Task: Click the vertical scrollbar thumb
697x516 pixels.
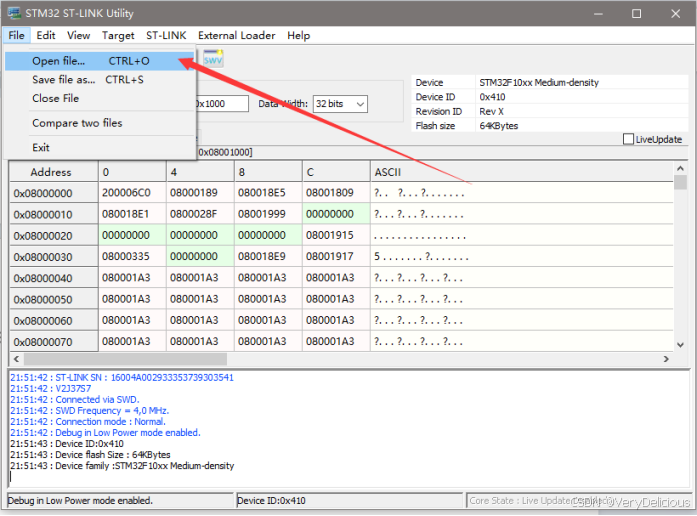Action: [x=680, y=182]
